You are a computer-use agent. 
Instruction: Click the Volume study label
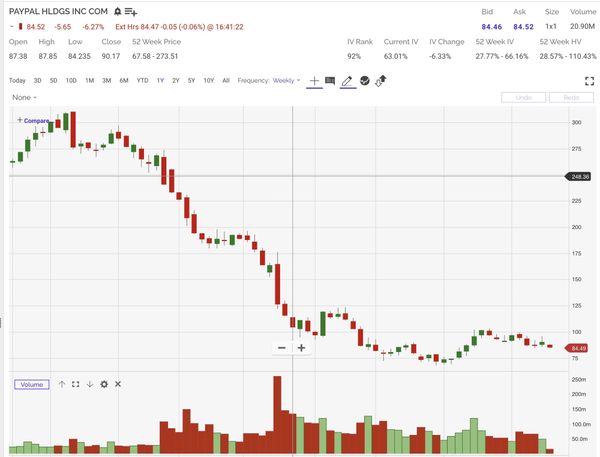point(31,384)
